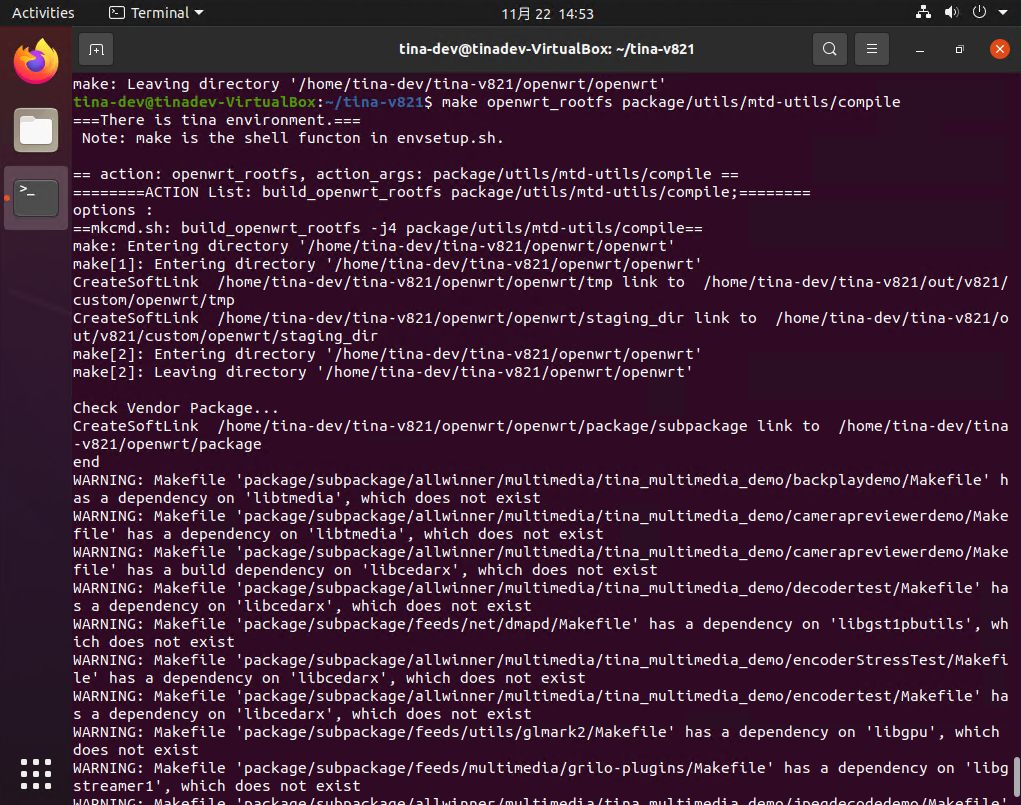This screenshot has height=805, width=1021.
Task: Click the terminal search magnifier icon
Action: [829, 48]
